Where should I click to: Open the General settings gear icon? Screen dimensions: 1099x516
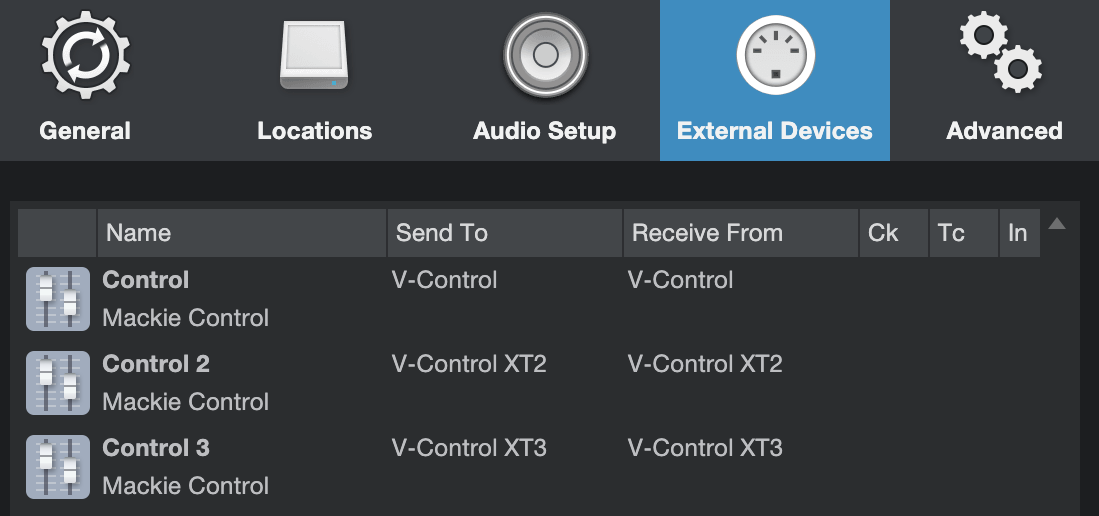85,55
